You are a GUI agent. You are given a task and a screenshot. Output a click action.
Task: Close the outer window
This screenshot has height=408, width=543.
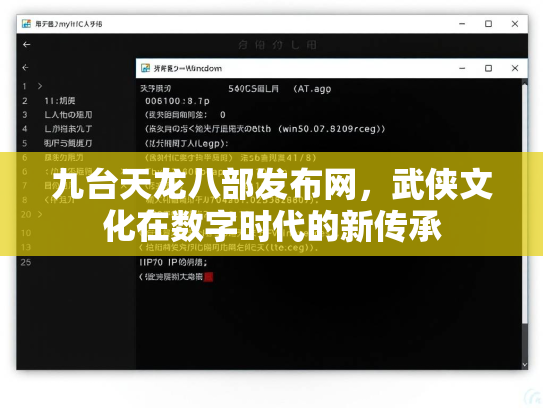point(515,24)
